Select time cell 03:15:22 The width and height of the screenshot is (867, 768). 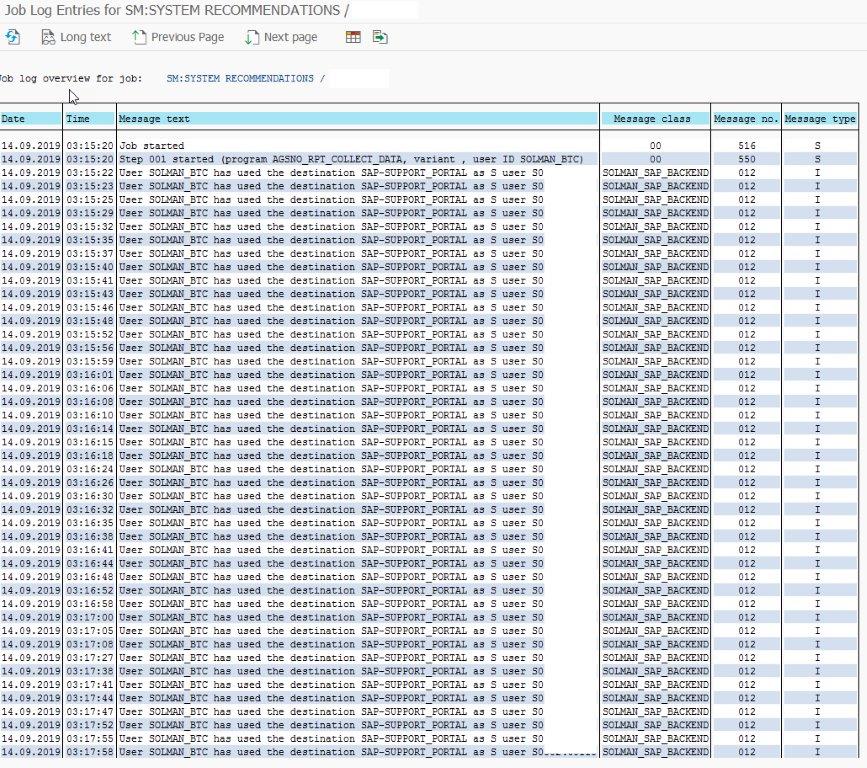pos(90,173)
